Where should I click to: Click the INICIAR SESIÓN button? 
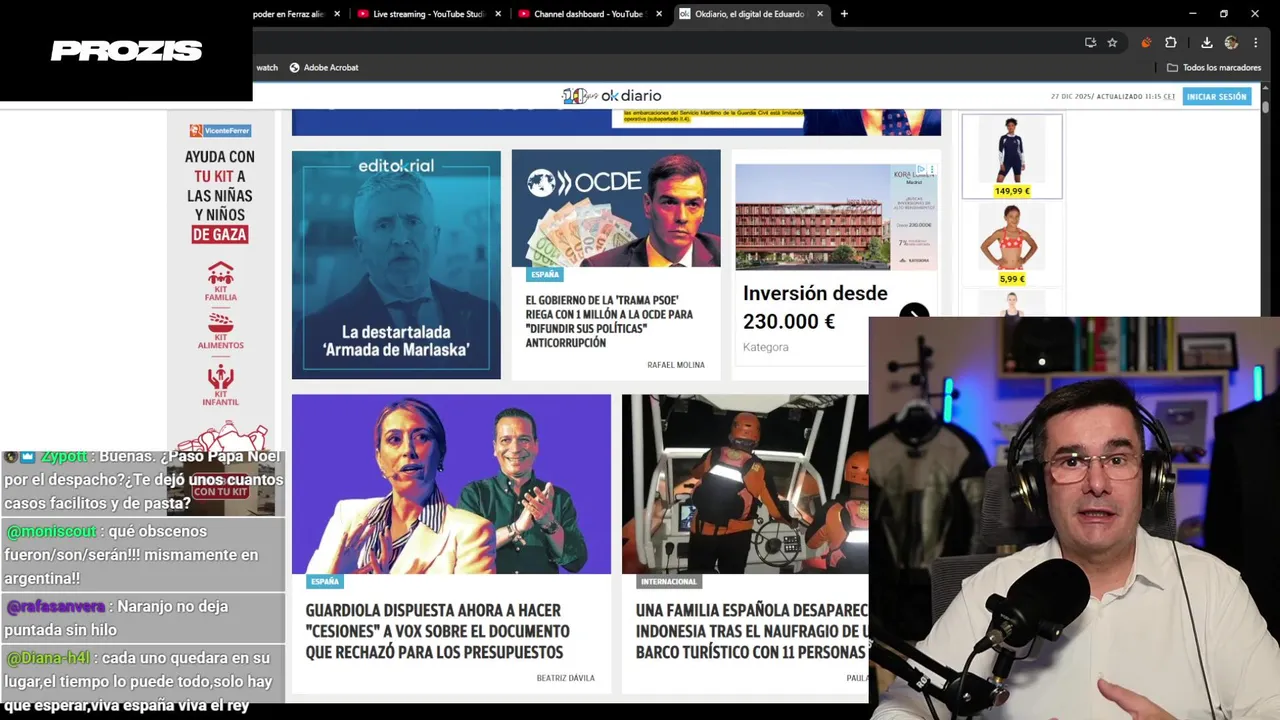point(1217,96)
